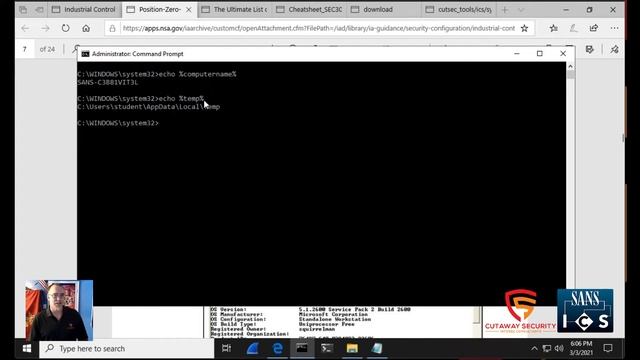Switch to the Industrial Control tab

point(84,9)
